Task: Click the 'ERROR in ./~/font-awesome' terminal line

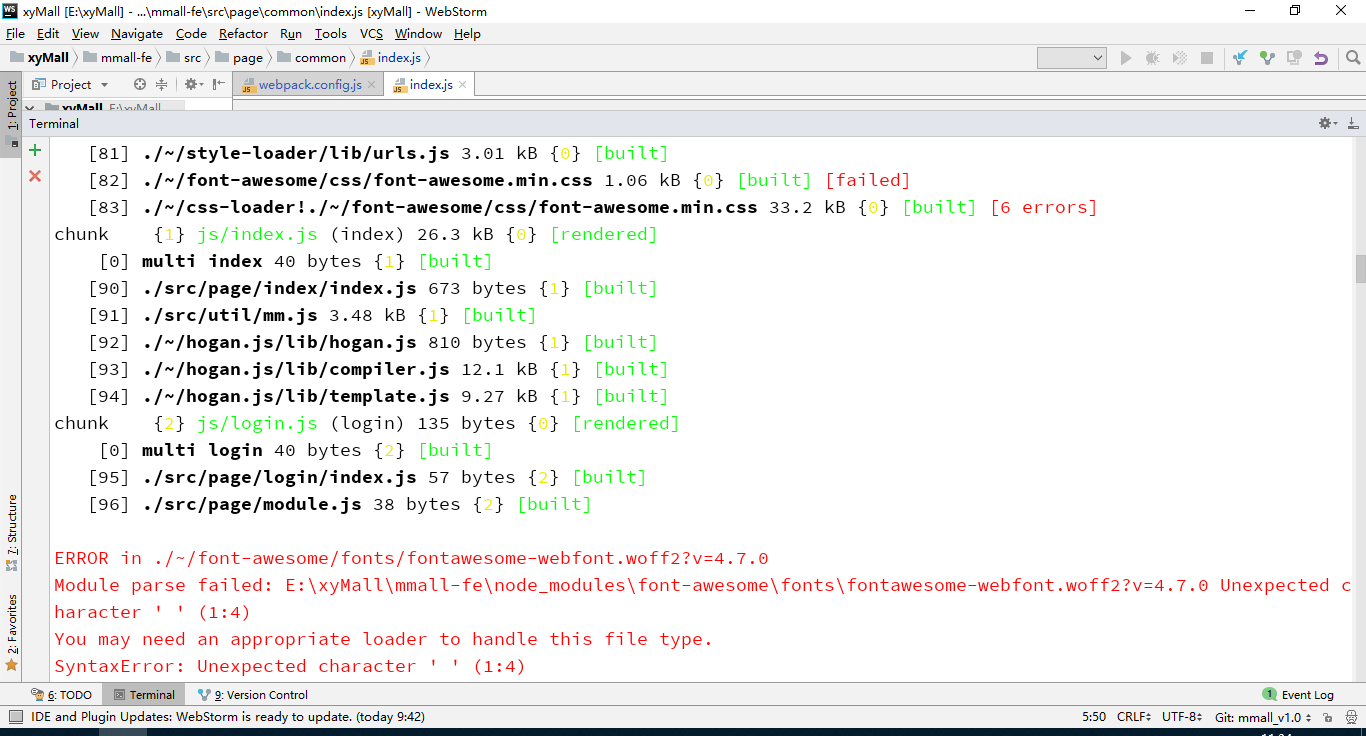Action: [x=411, y=558]
